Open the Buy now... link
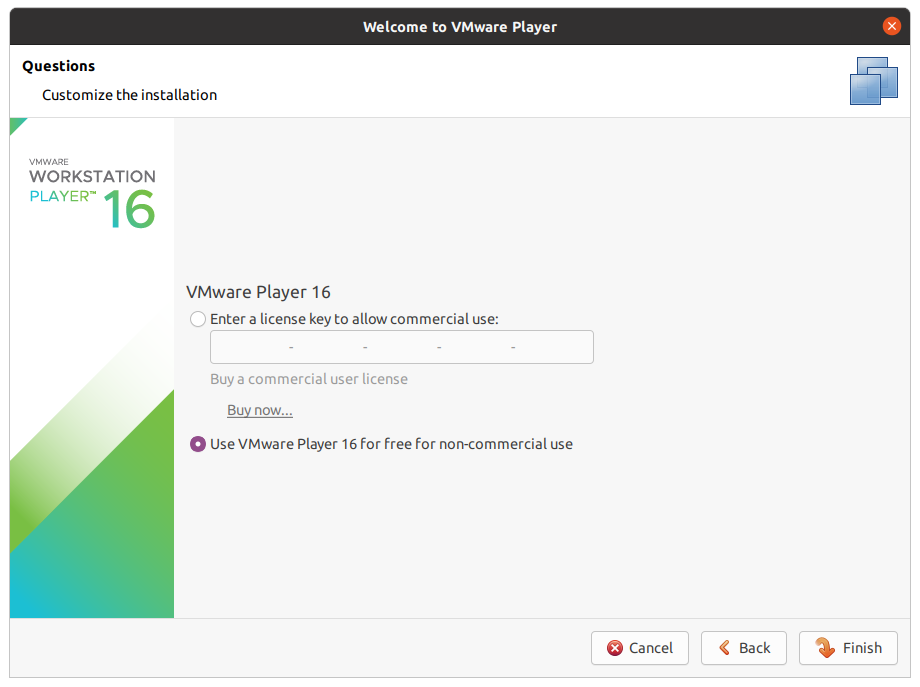This screenshot has width=920, height=687. point(260,410)
